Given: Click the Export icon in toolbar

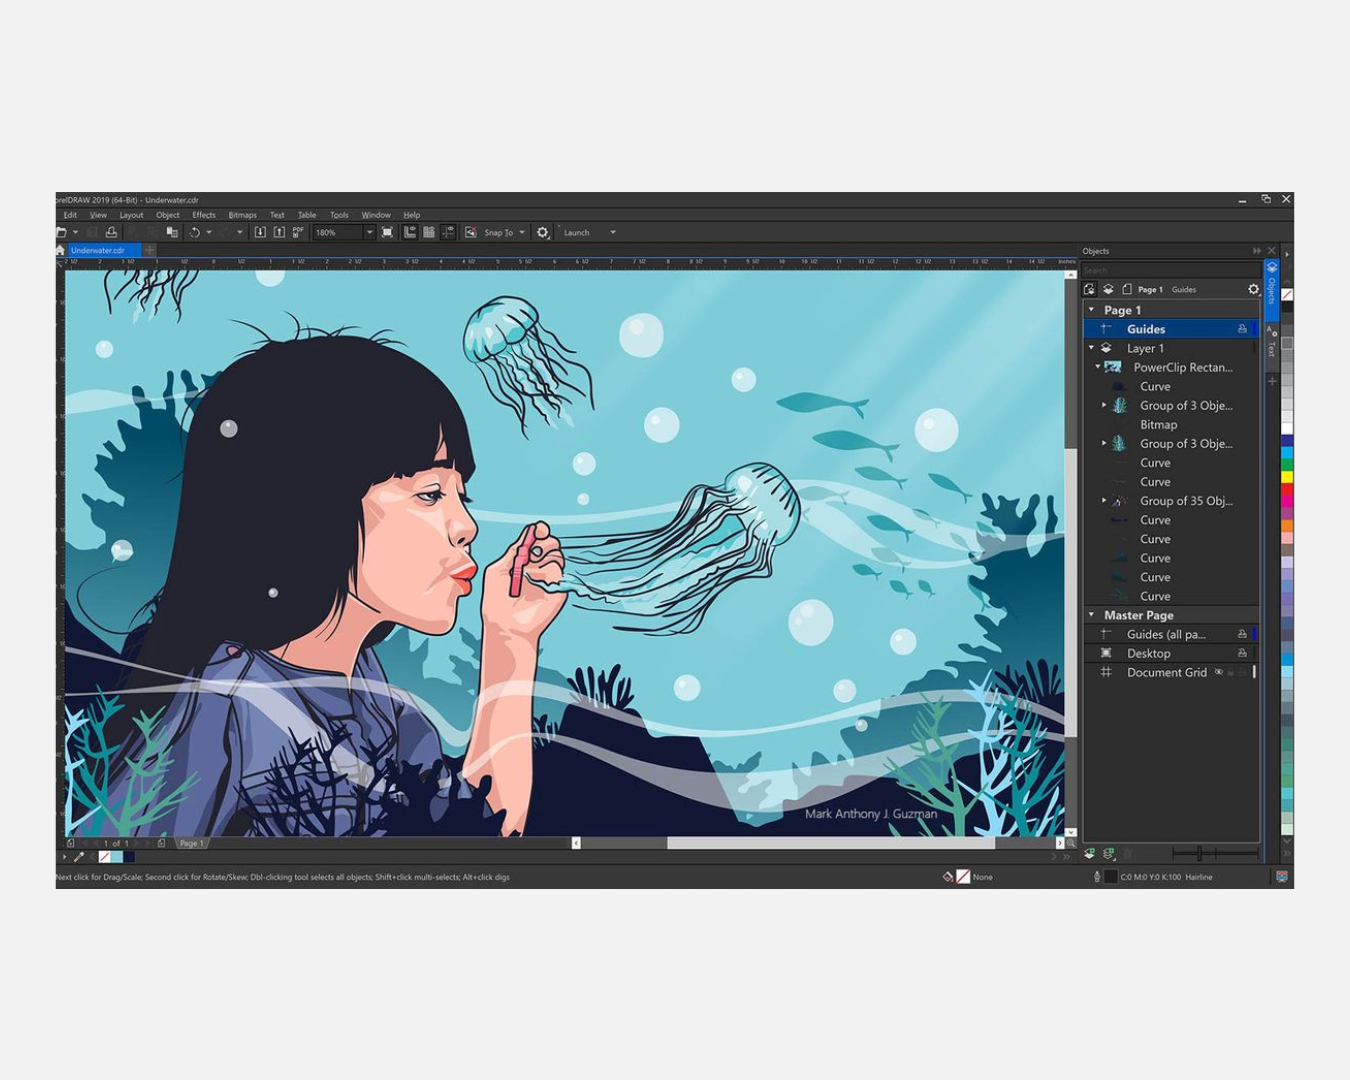Looking at the screenshot, I should tap(279, 232).
